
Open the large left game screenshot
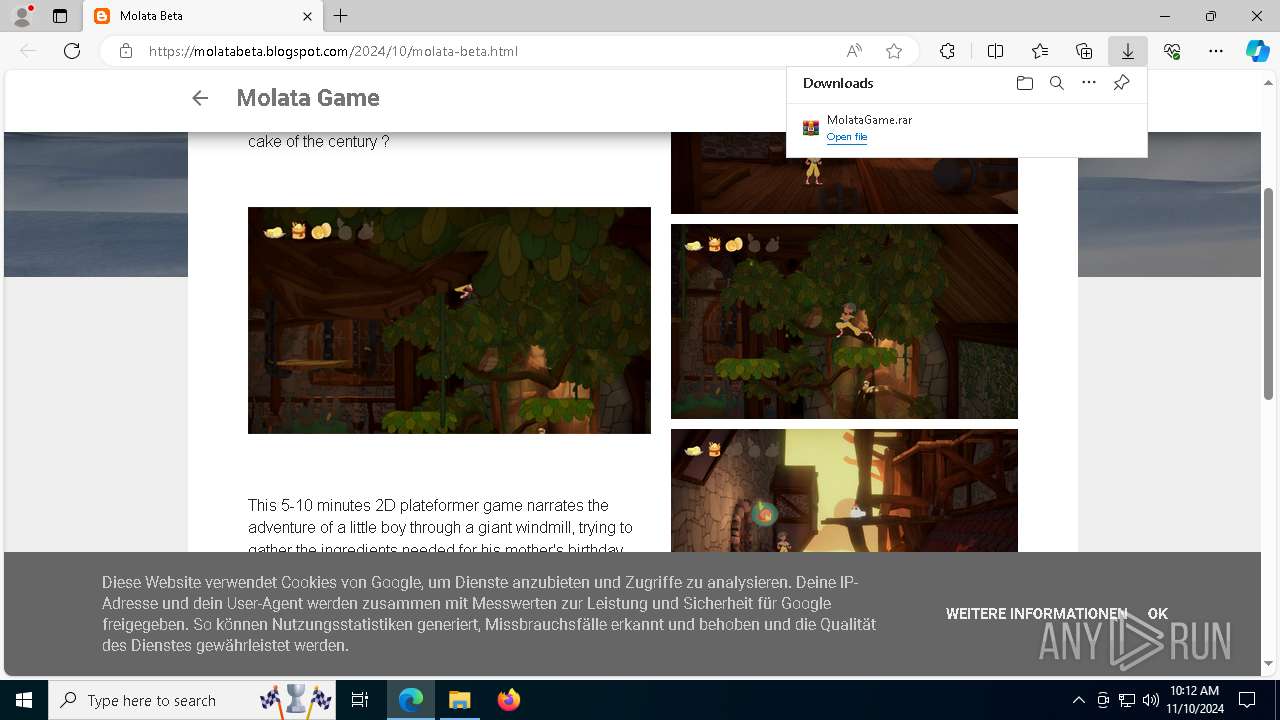click(449, 320)
